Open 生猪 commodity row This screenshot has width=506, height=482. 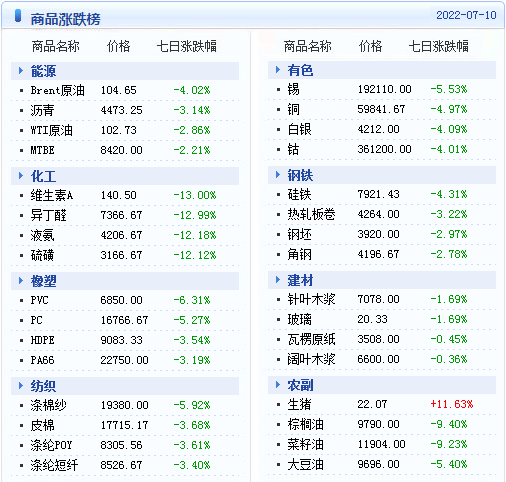[x=382, y=404]
